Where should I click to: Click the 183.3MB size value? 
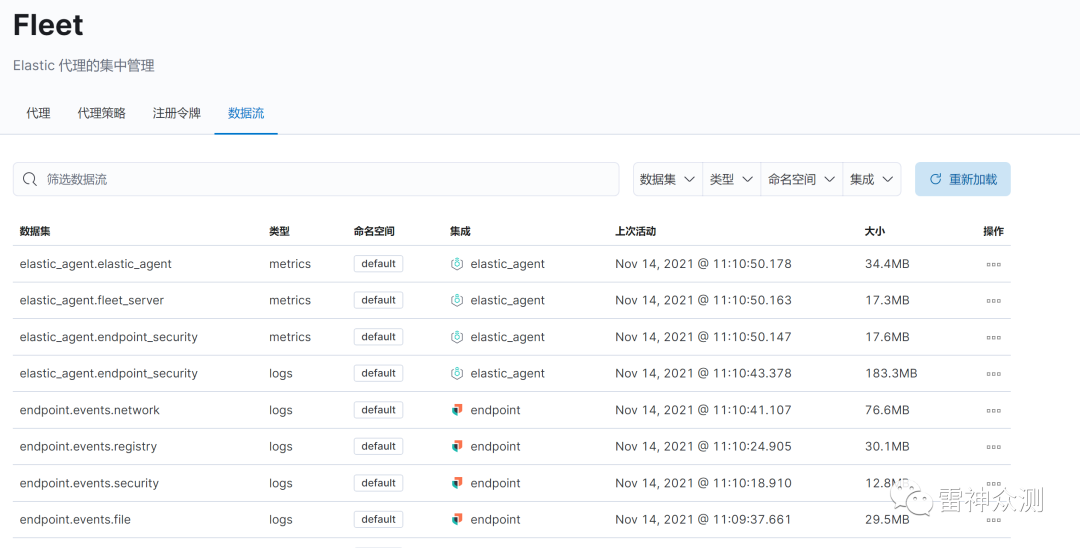pyautogui.click(x=891, y=373)
